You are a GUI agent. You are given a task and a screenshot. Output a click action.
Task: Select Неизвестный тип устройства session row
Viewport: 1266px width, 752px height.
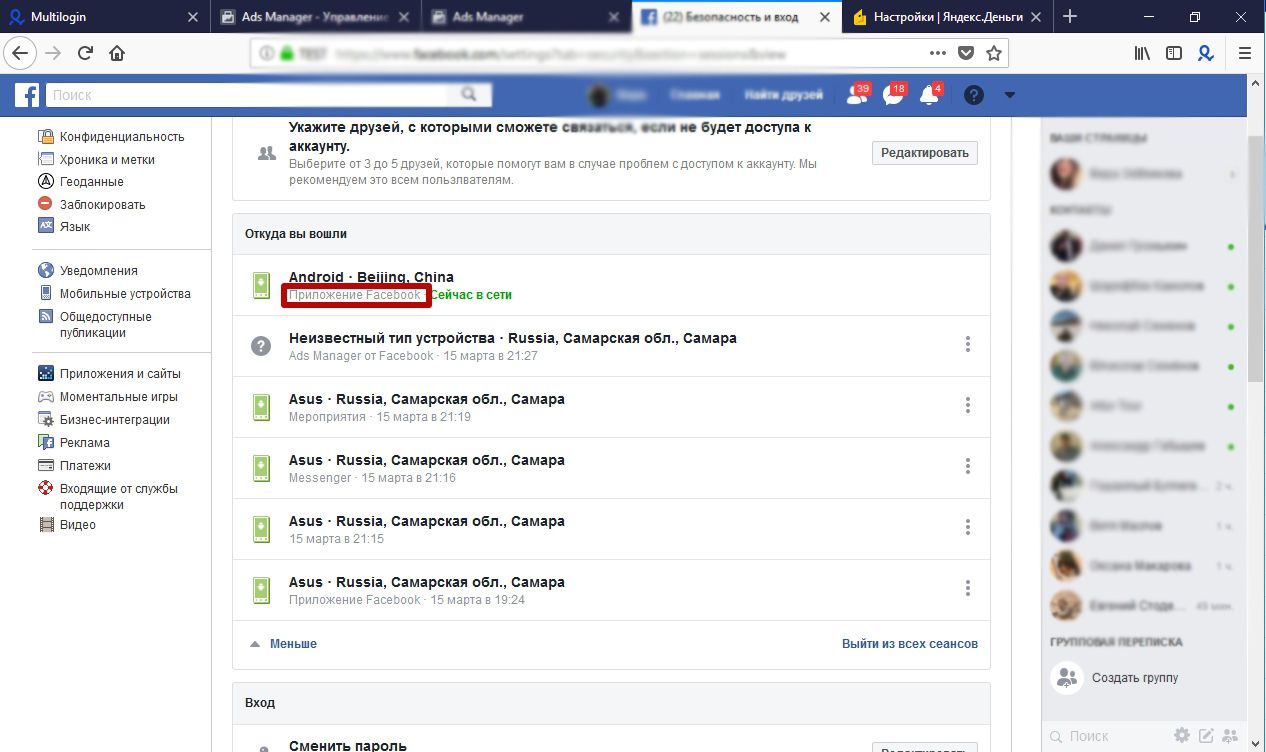tap(610, 346)
